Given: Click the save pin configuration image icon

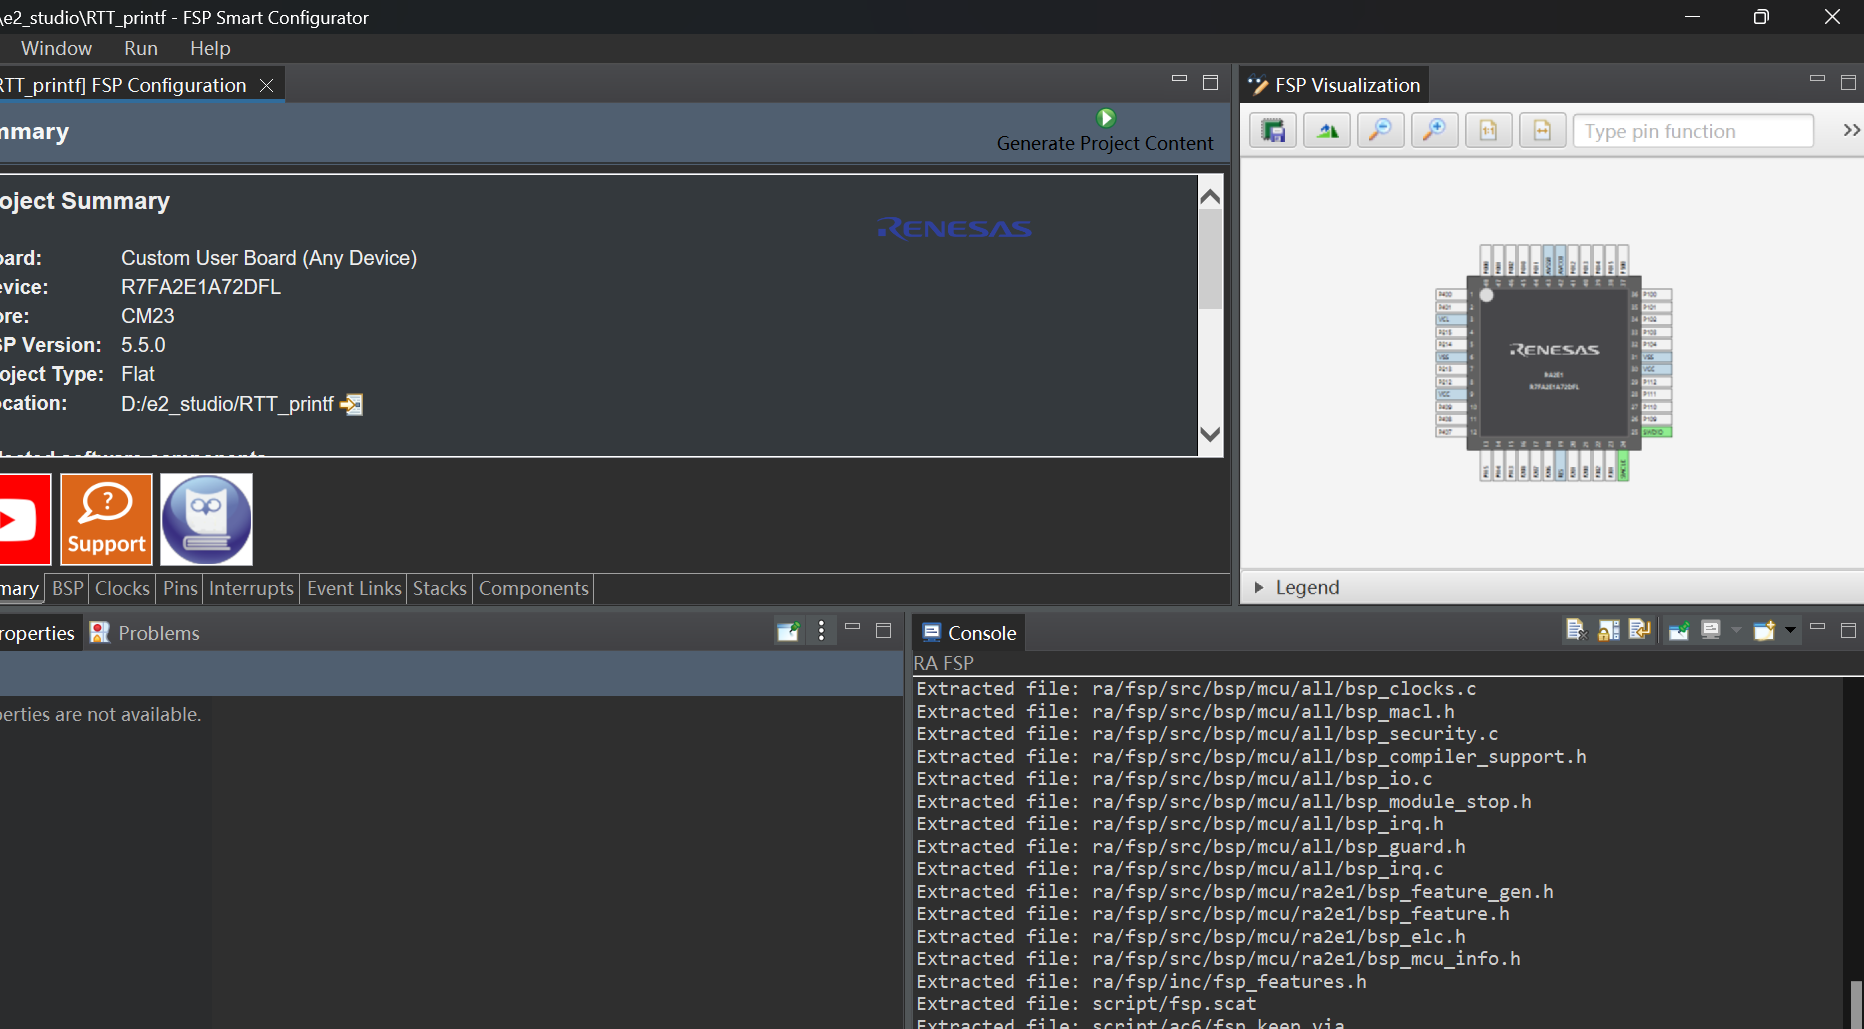Looking at the screenshot, I should pyautogui.click(x=1273, y=131).
